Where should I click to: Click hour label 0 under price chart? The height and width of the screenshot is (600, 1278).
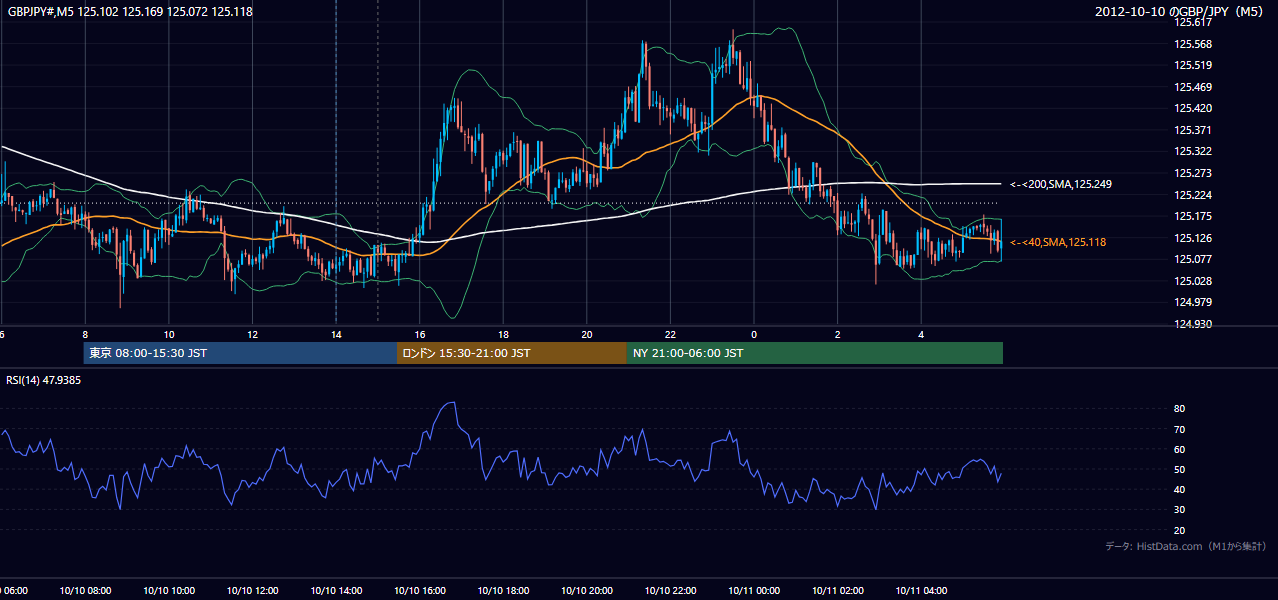click(x=754, y=335)
